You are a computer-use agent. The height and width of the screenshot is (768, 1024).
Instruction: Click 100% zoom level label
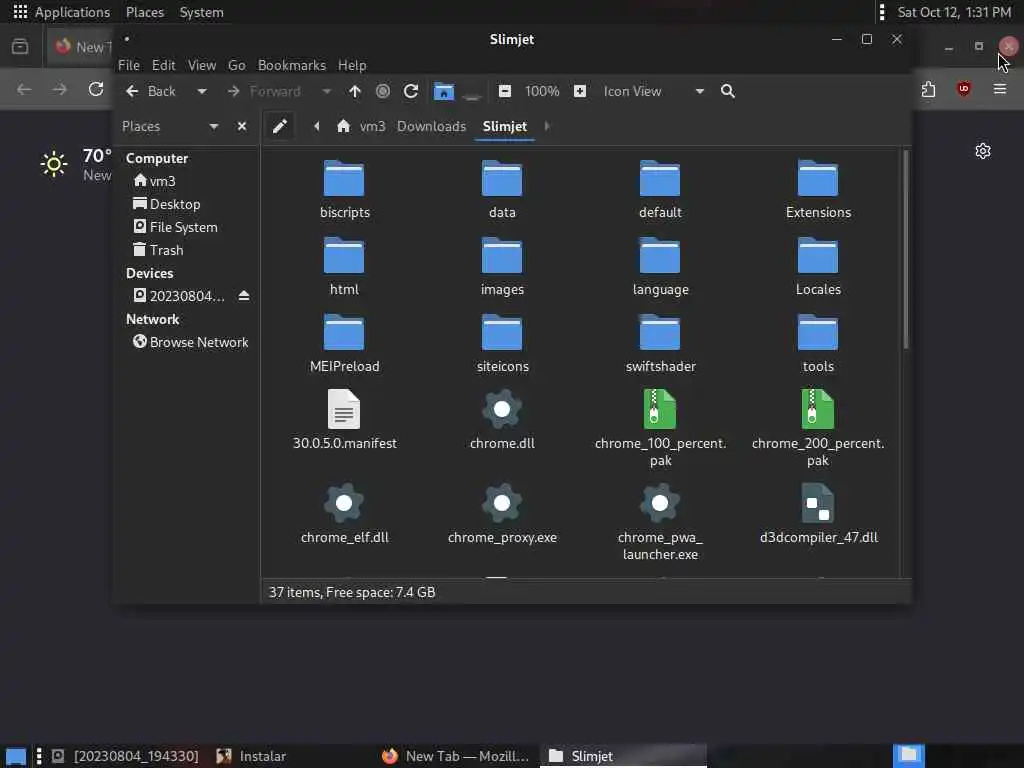[542, 91]
